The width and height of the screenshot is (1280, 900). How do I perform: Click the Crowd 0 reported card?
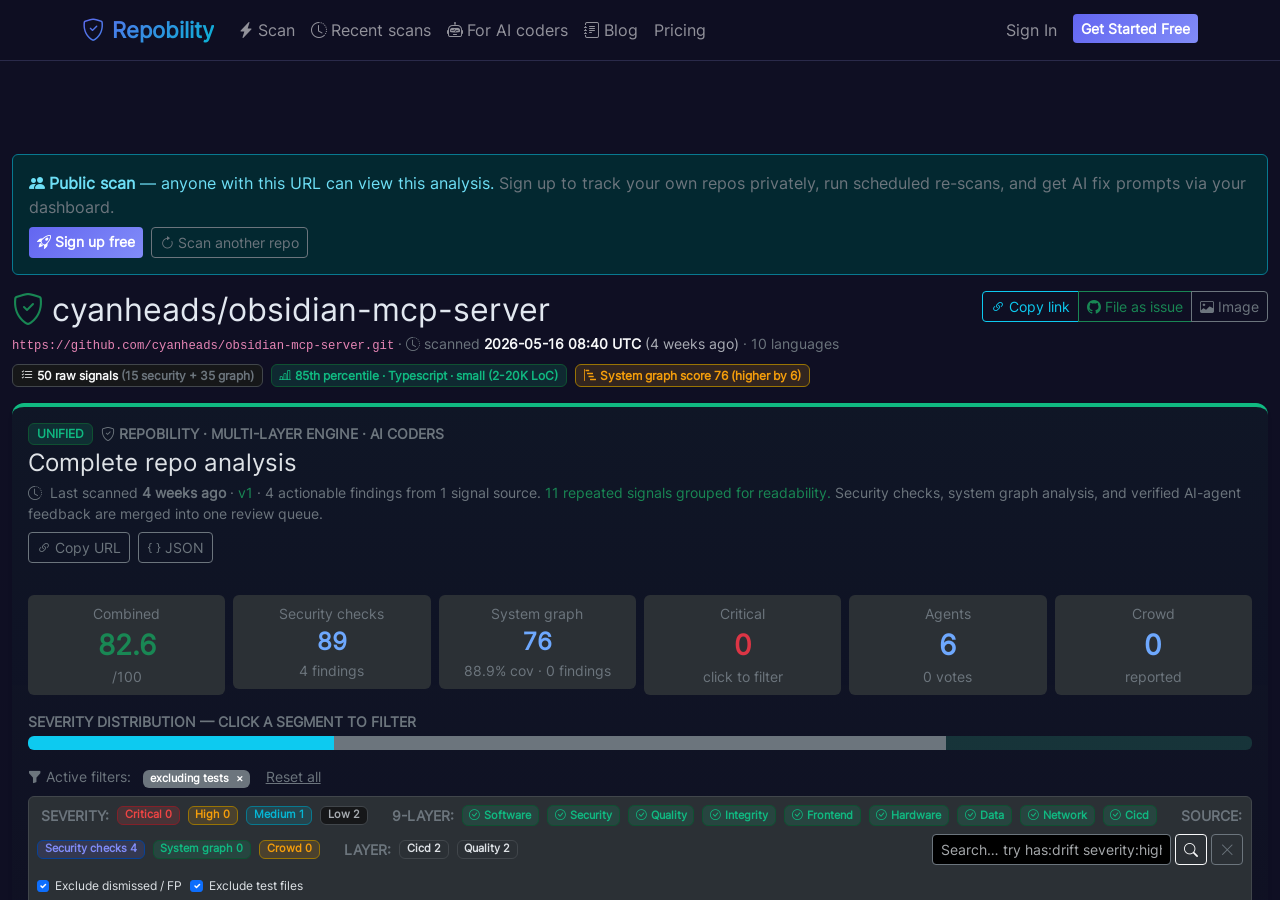1153,645
